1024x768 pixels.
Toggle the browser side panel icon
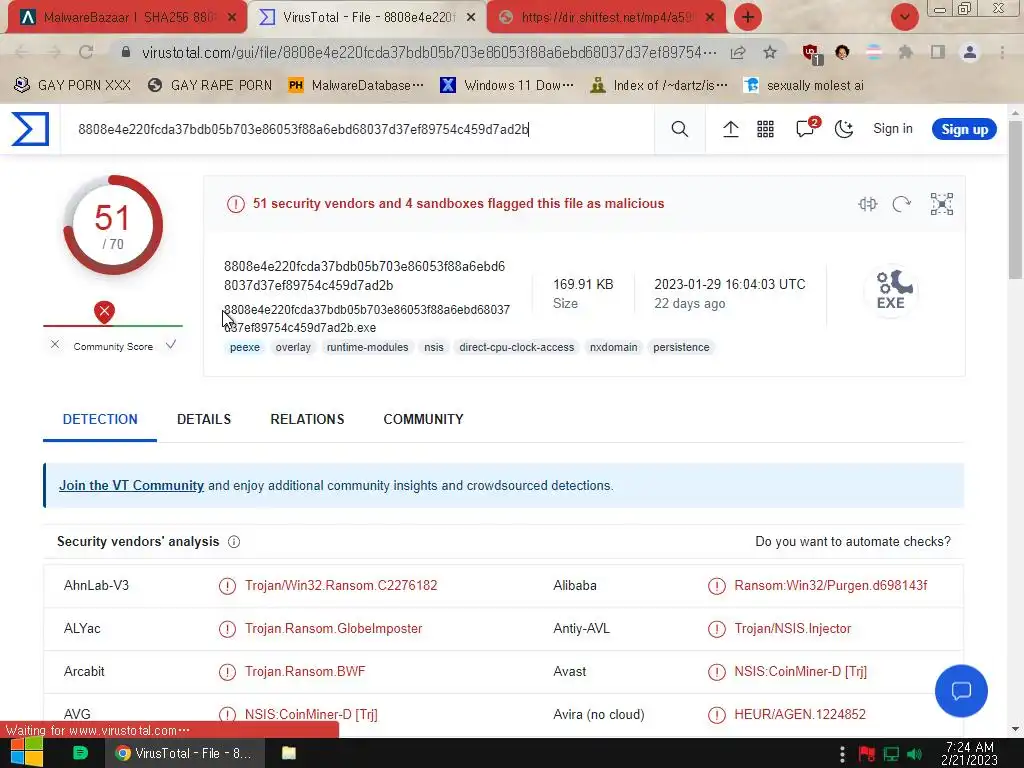pos(938,52)
